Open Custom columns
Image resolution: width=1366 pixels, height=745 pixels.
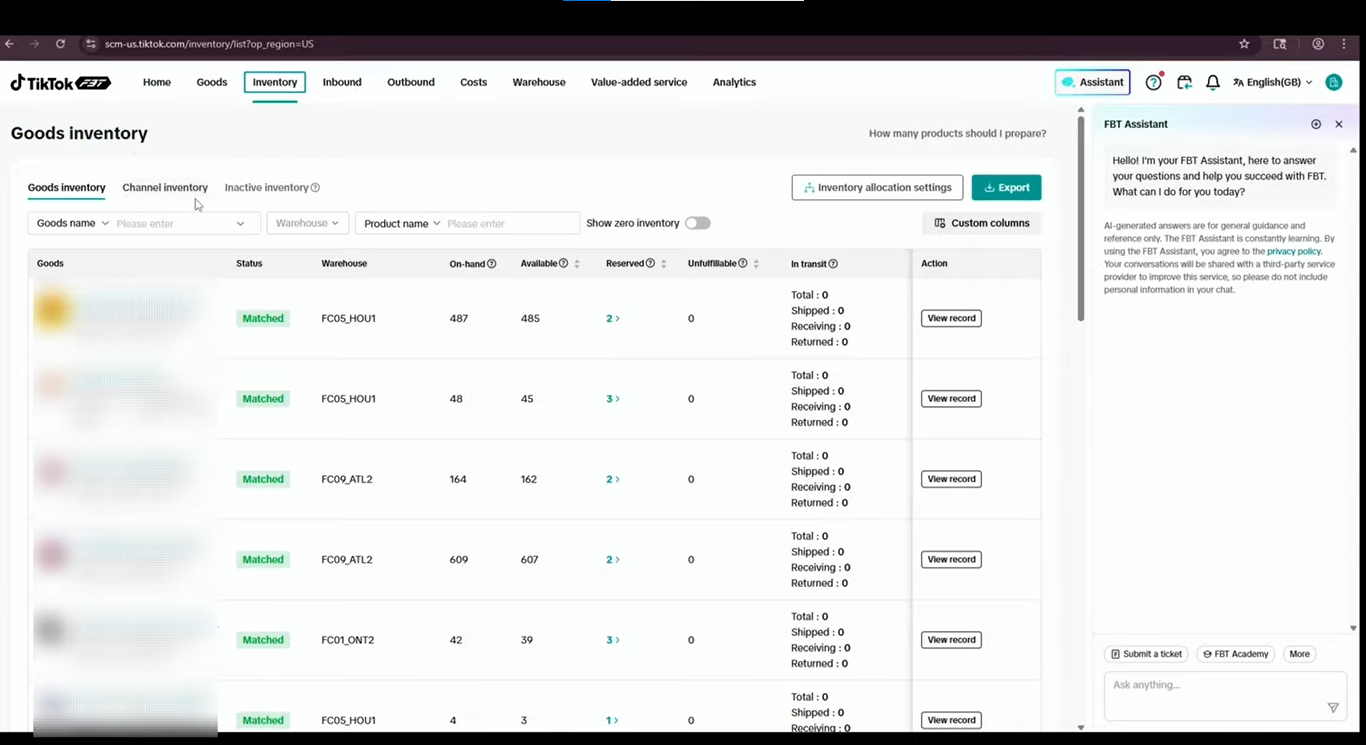981,223
